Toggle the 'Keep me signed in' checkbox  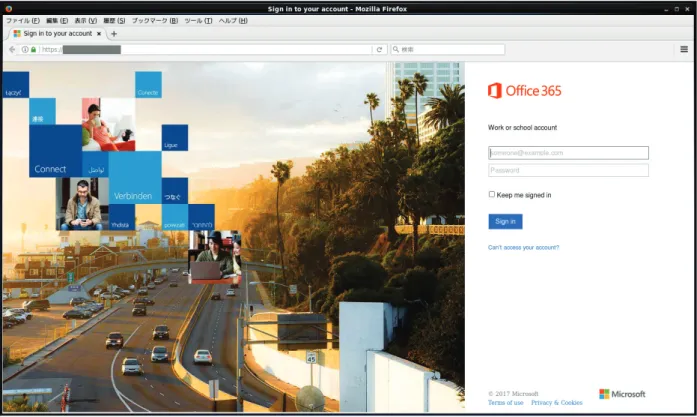(492, 194)
